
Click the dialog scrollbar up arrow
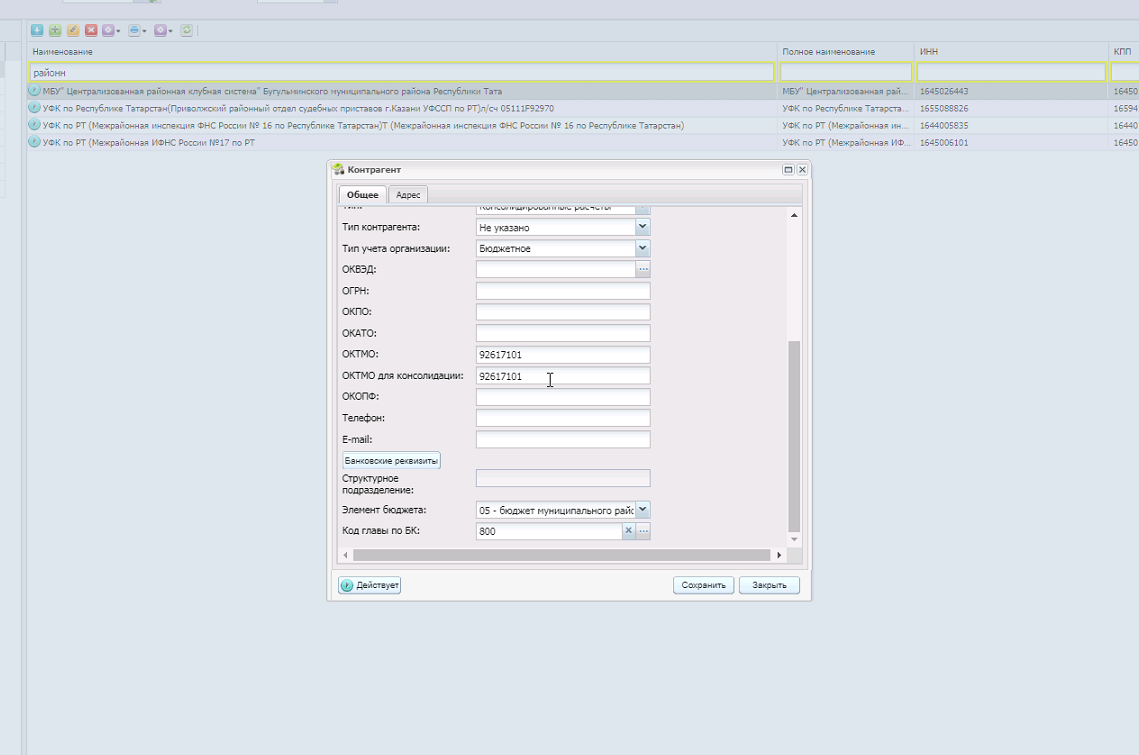794,215
